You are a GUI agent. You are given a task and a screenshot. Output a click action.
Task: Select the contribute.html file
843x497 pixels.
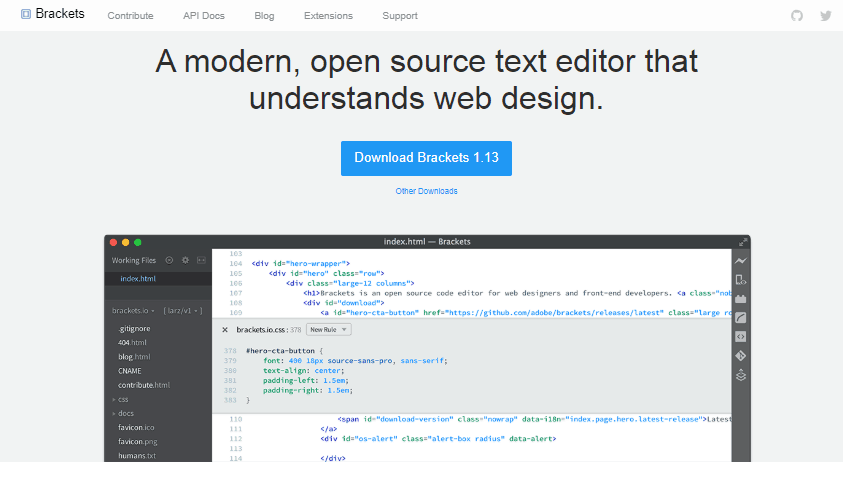click(144, 385)
